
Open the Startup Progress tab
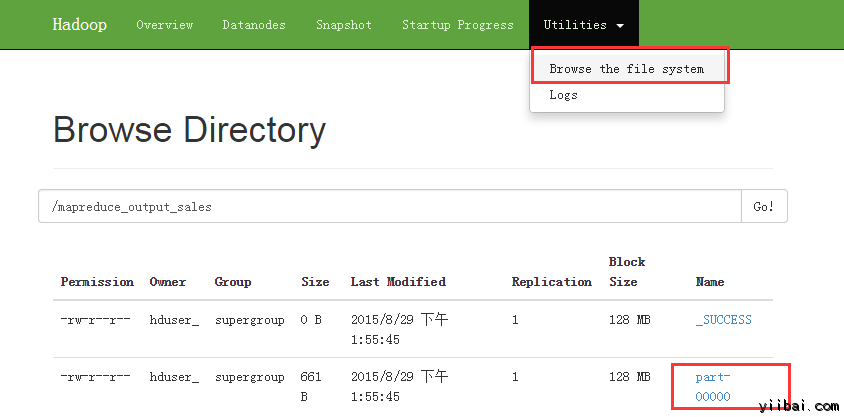[x=457, y=25]
